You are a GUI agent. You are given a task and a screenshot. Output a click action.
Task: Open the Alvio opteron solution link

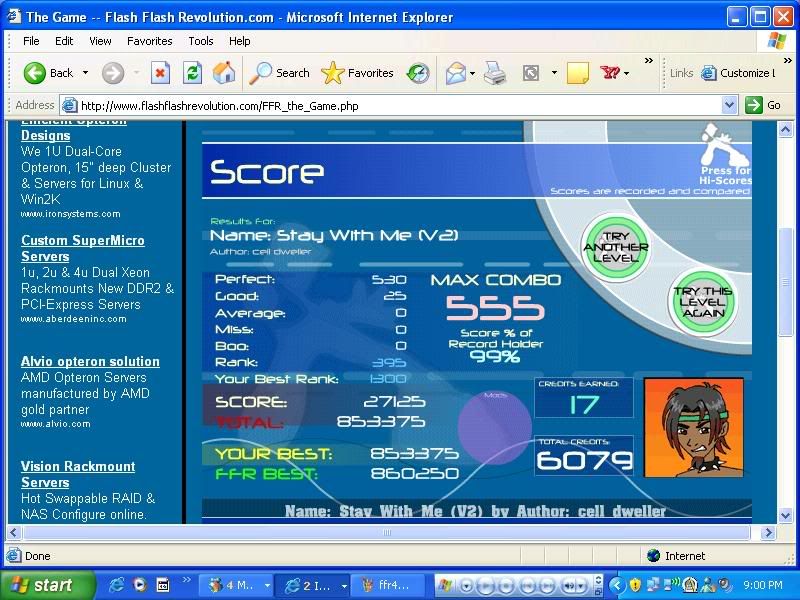(90, 361)
